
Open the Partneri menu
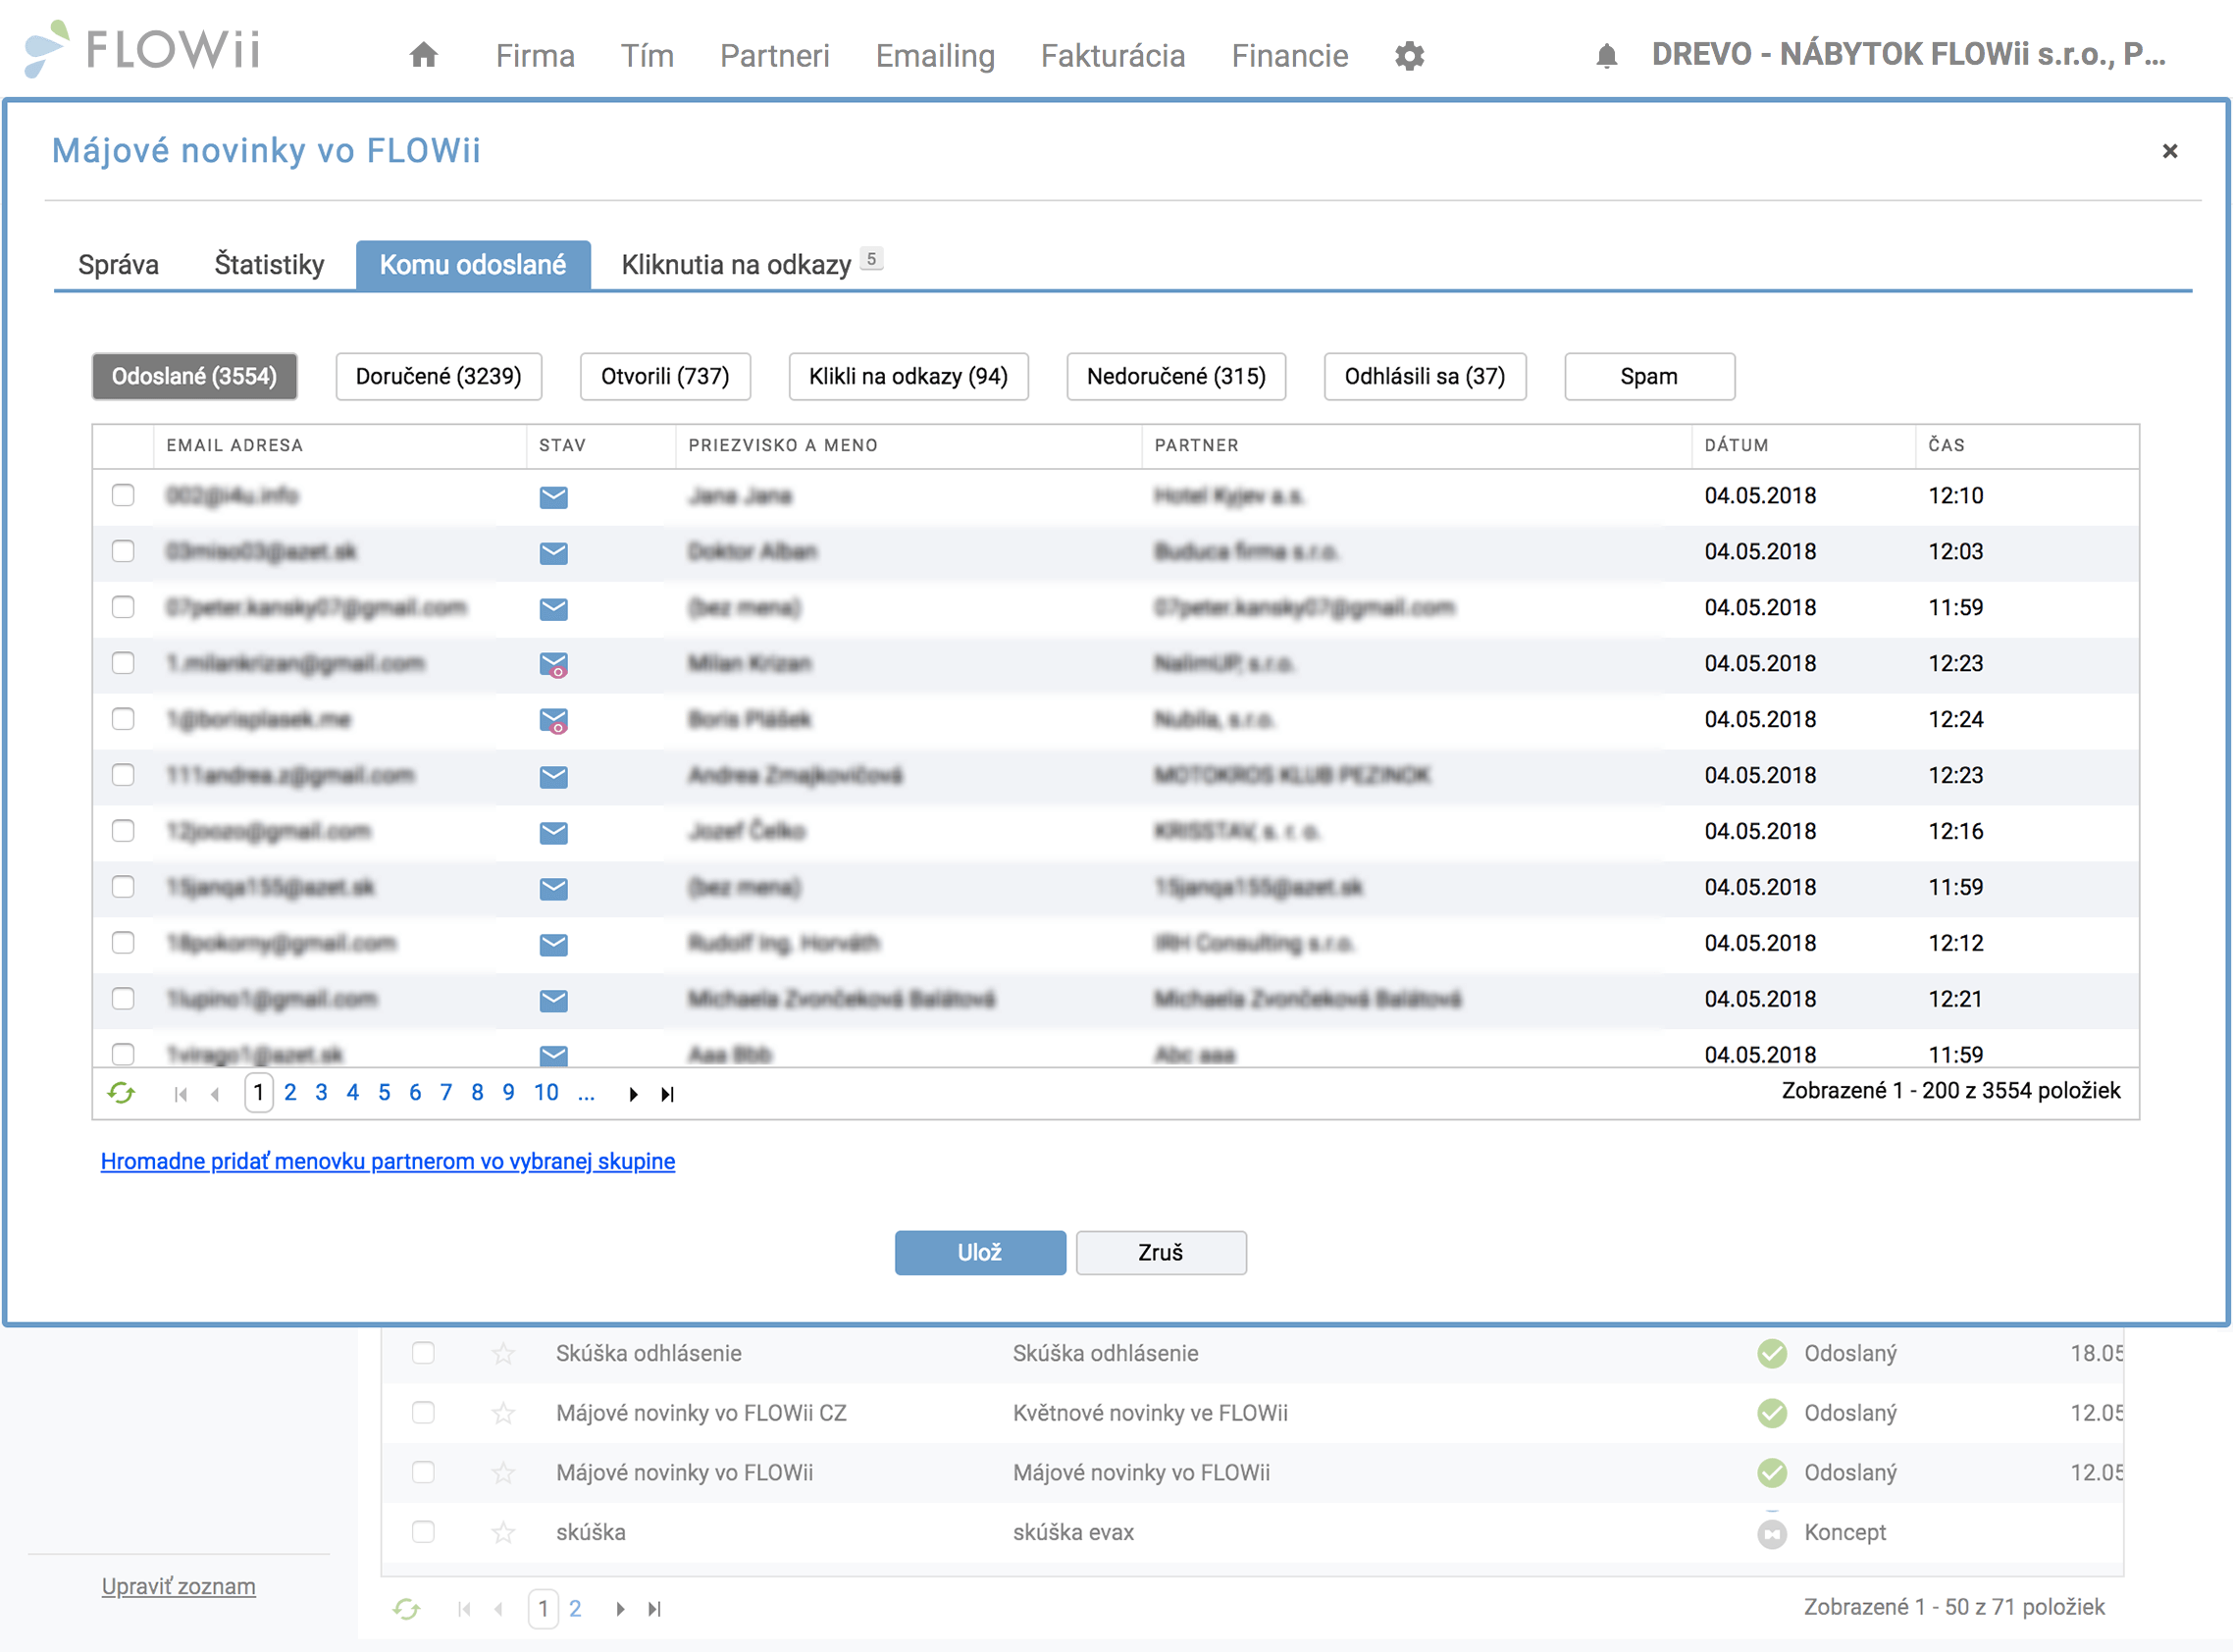(775, 55)
